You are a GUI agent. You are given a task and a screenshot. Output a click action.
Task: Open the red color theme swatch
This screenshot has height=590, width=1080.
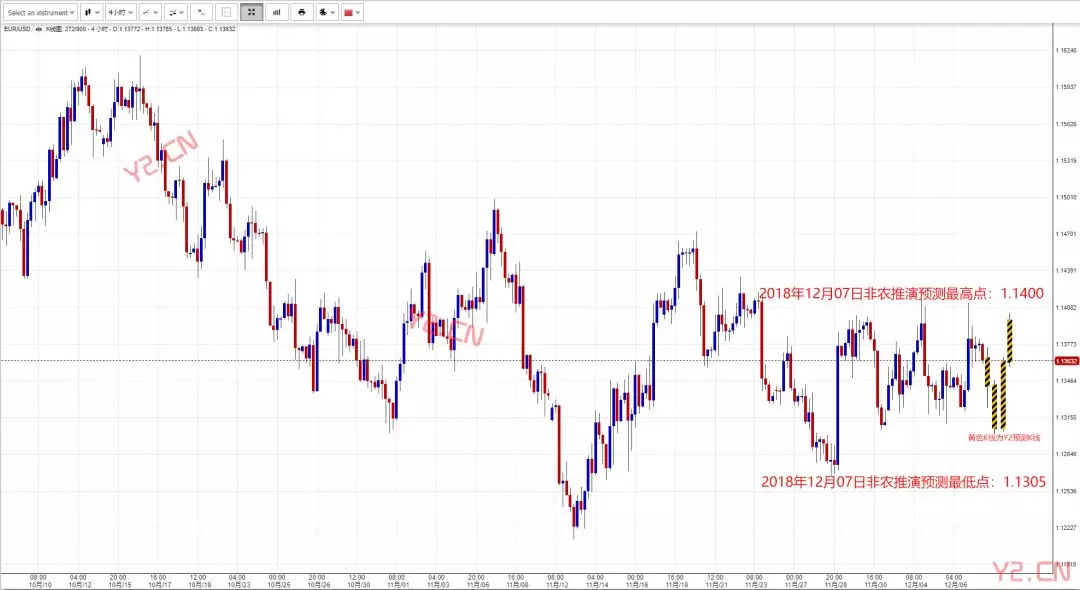coord(352,12)
